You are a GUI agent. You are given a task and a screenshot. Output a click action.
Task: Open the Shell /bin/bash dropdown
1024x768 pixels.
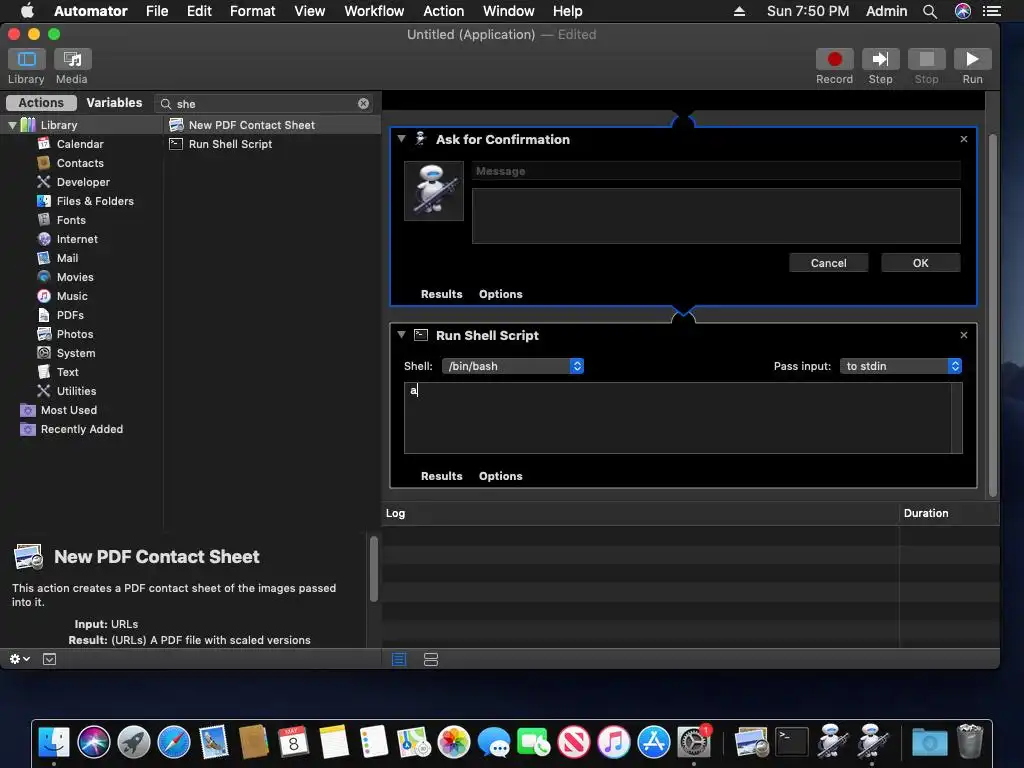[513, 366]
